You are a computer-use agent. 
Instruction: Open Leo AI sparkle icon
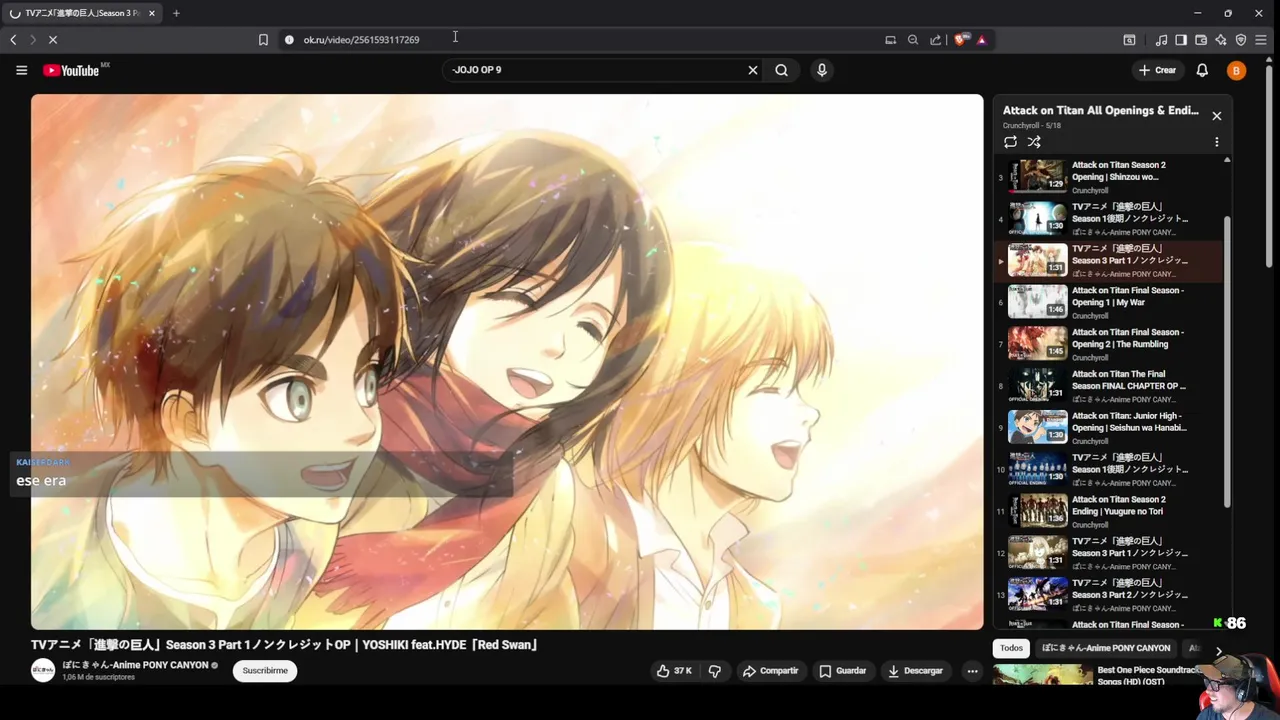coord(1221,40)
